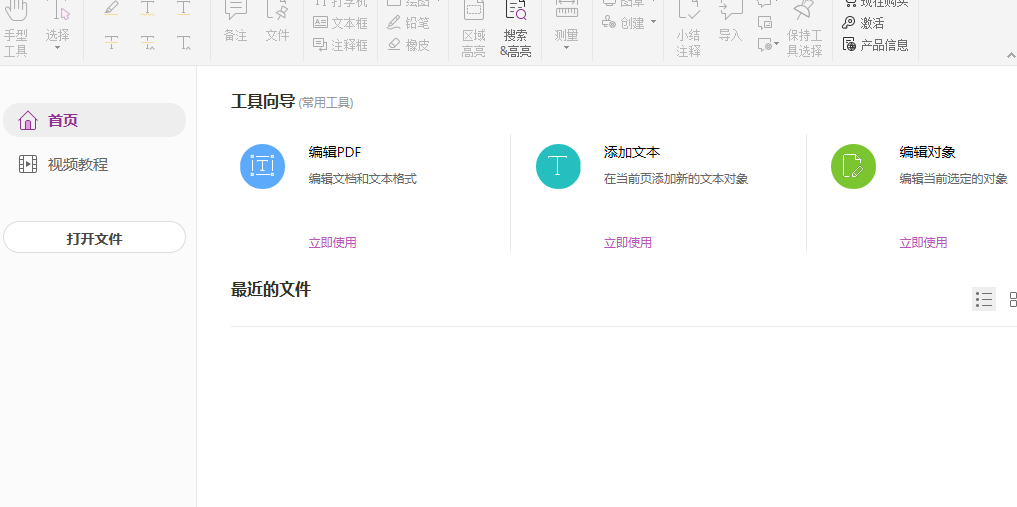
Task: Add a 备注 note comment
Action: [x=235, y=22]
